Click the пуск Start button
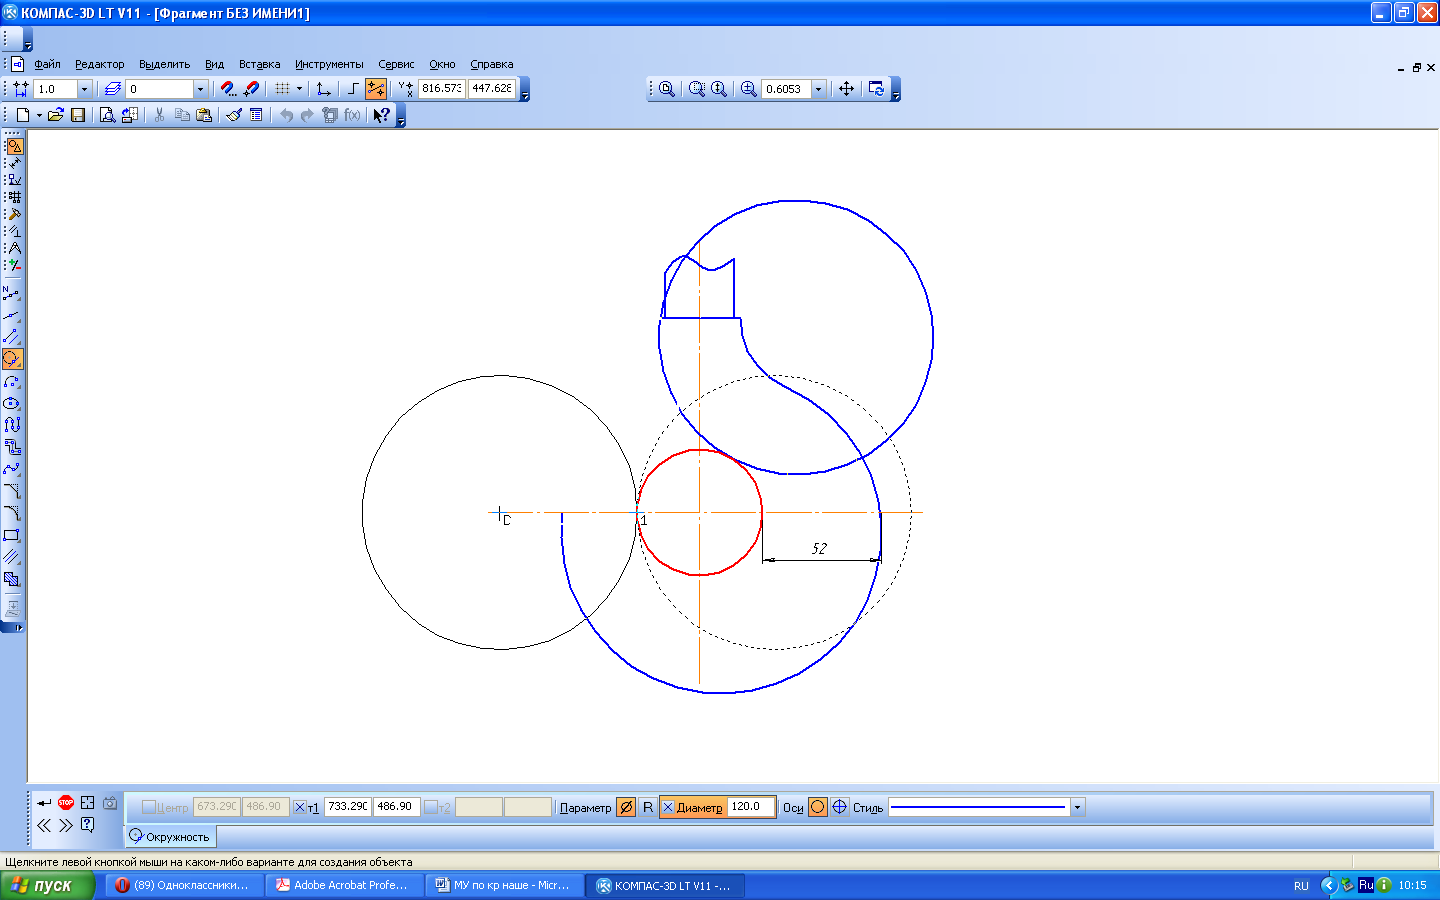Viewport: 1440px width, 900px height. [x=47, y=885]
